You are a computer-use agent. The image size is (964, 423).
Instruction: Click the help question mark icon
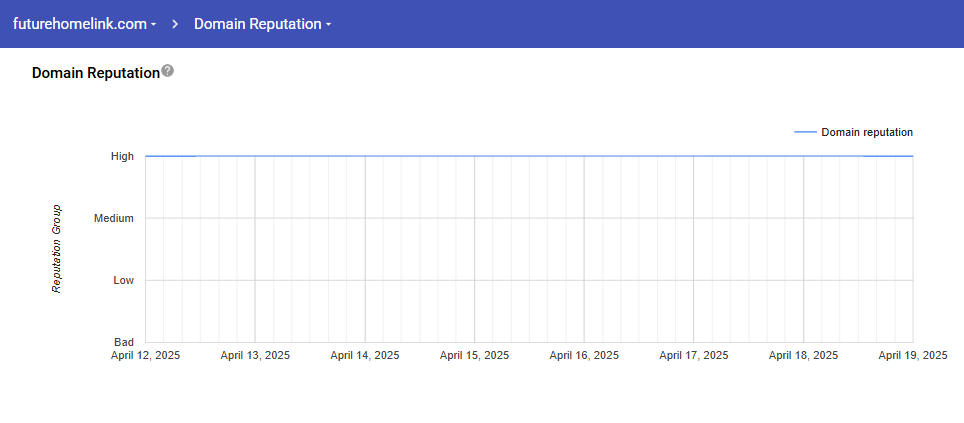[x=167, y=71]
